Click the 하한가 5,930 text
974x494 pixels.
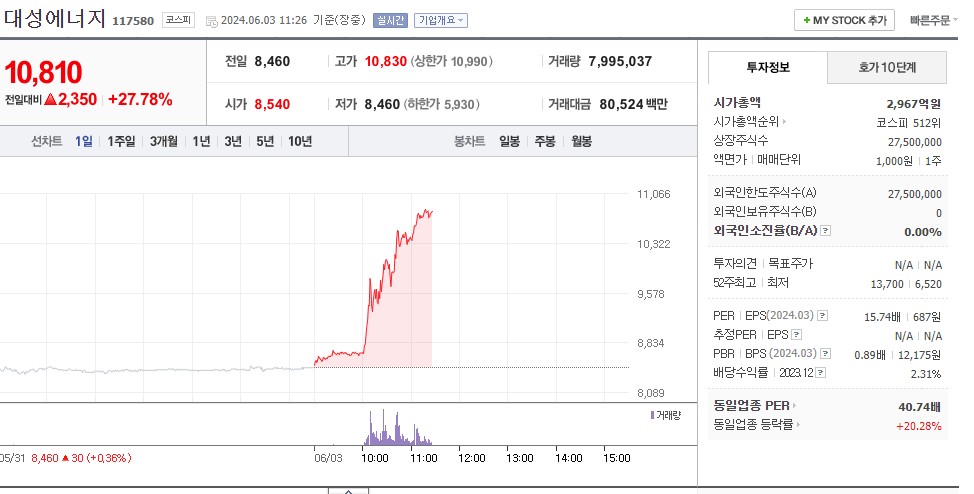tap(442, 104)
